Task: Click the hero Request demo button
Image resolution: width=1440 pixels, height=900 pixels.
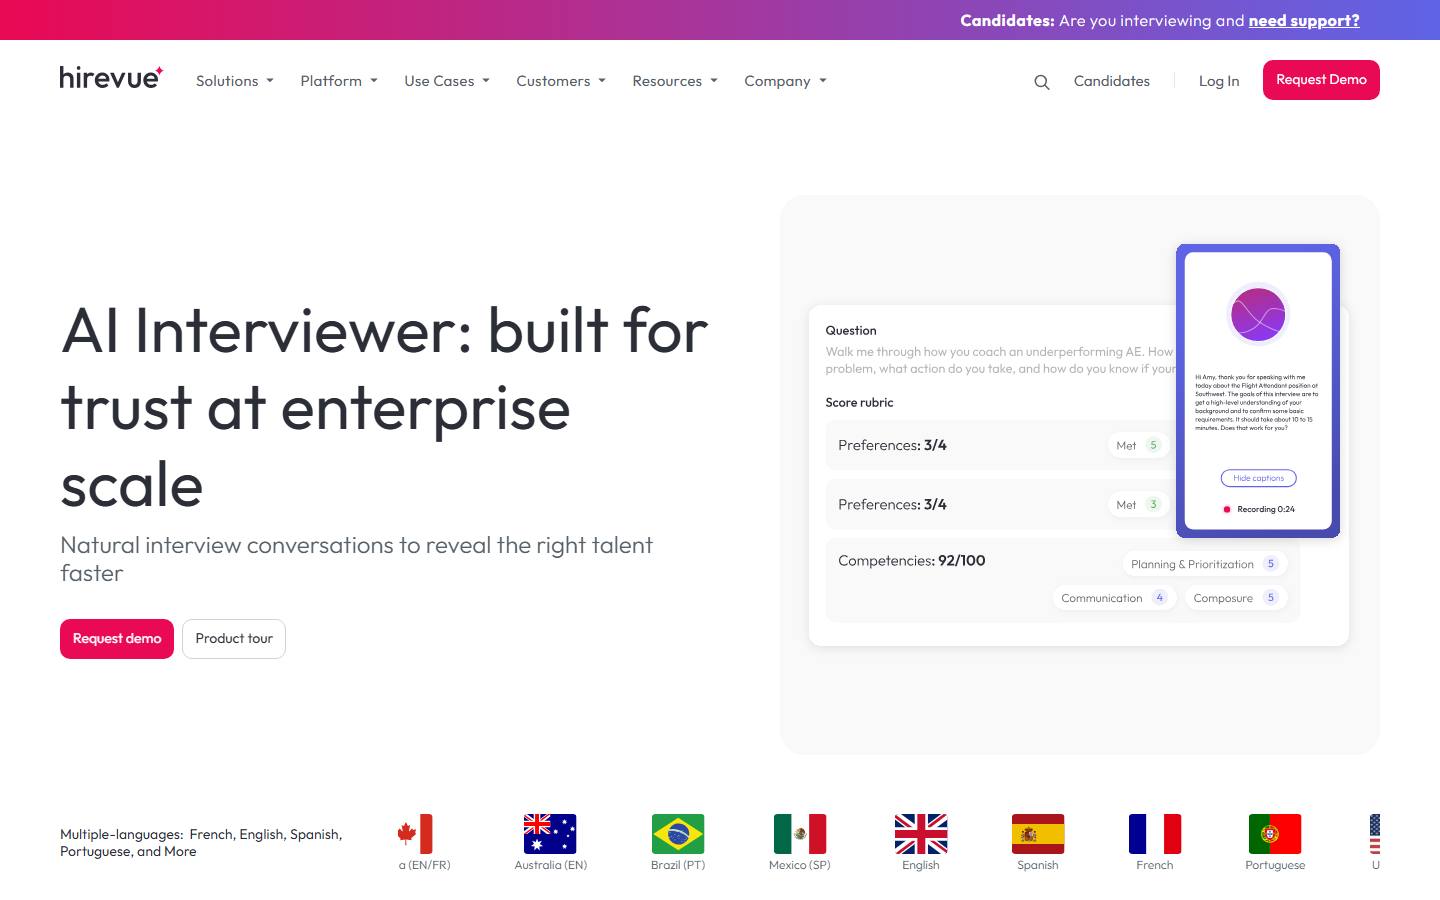Action: [x=117, y=639]
